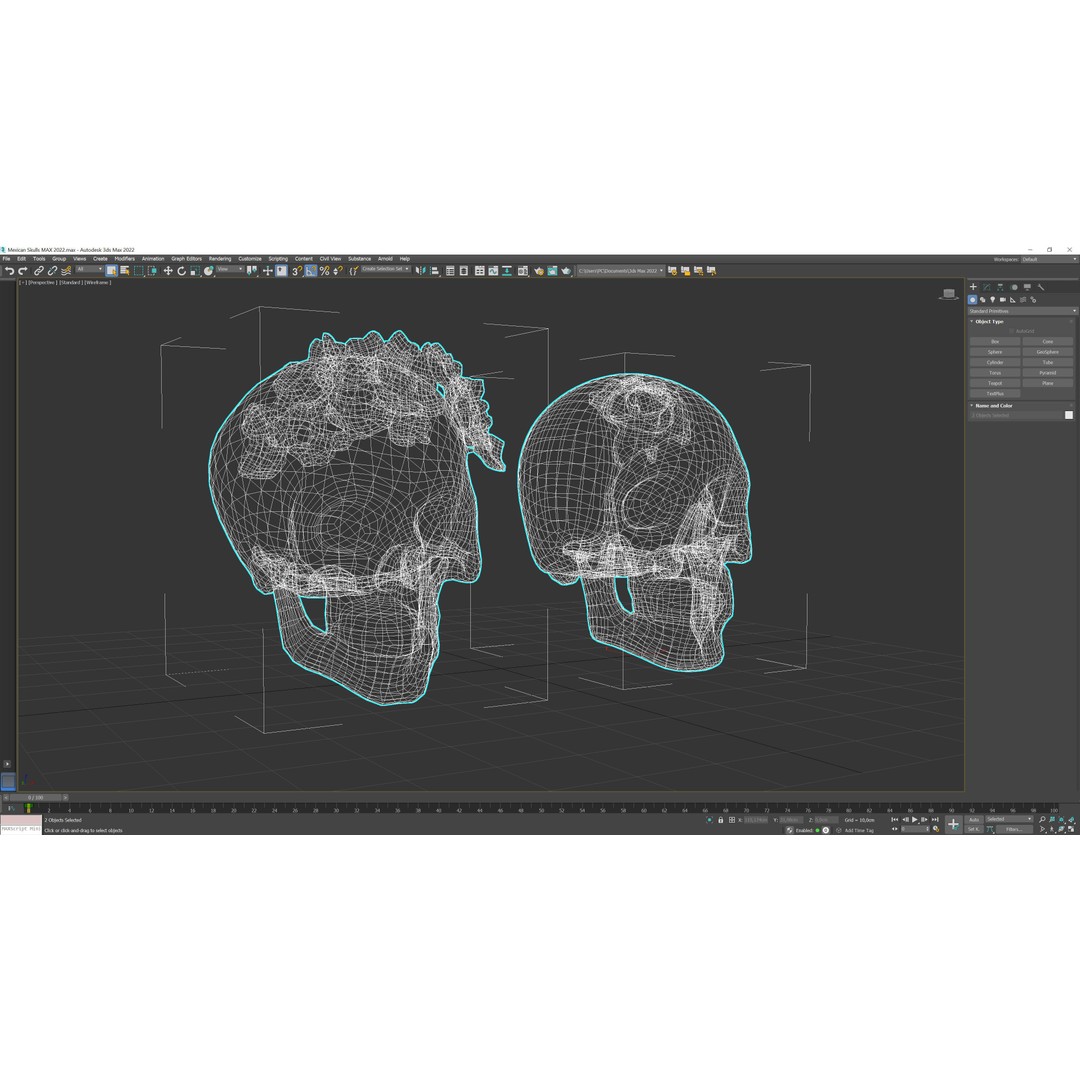Open the Select by Name dialog
The image size is (1080, 1080).
click(125, 271)
